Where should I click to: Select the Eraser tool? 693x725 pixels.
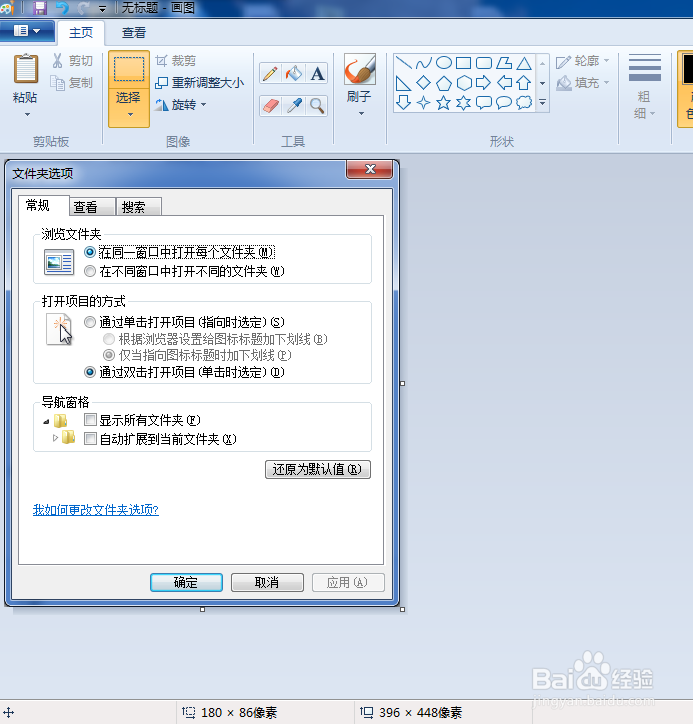(x=270, y=105)
